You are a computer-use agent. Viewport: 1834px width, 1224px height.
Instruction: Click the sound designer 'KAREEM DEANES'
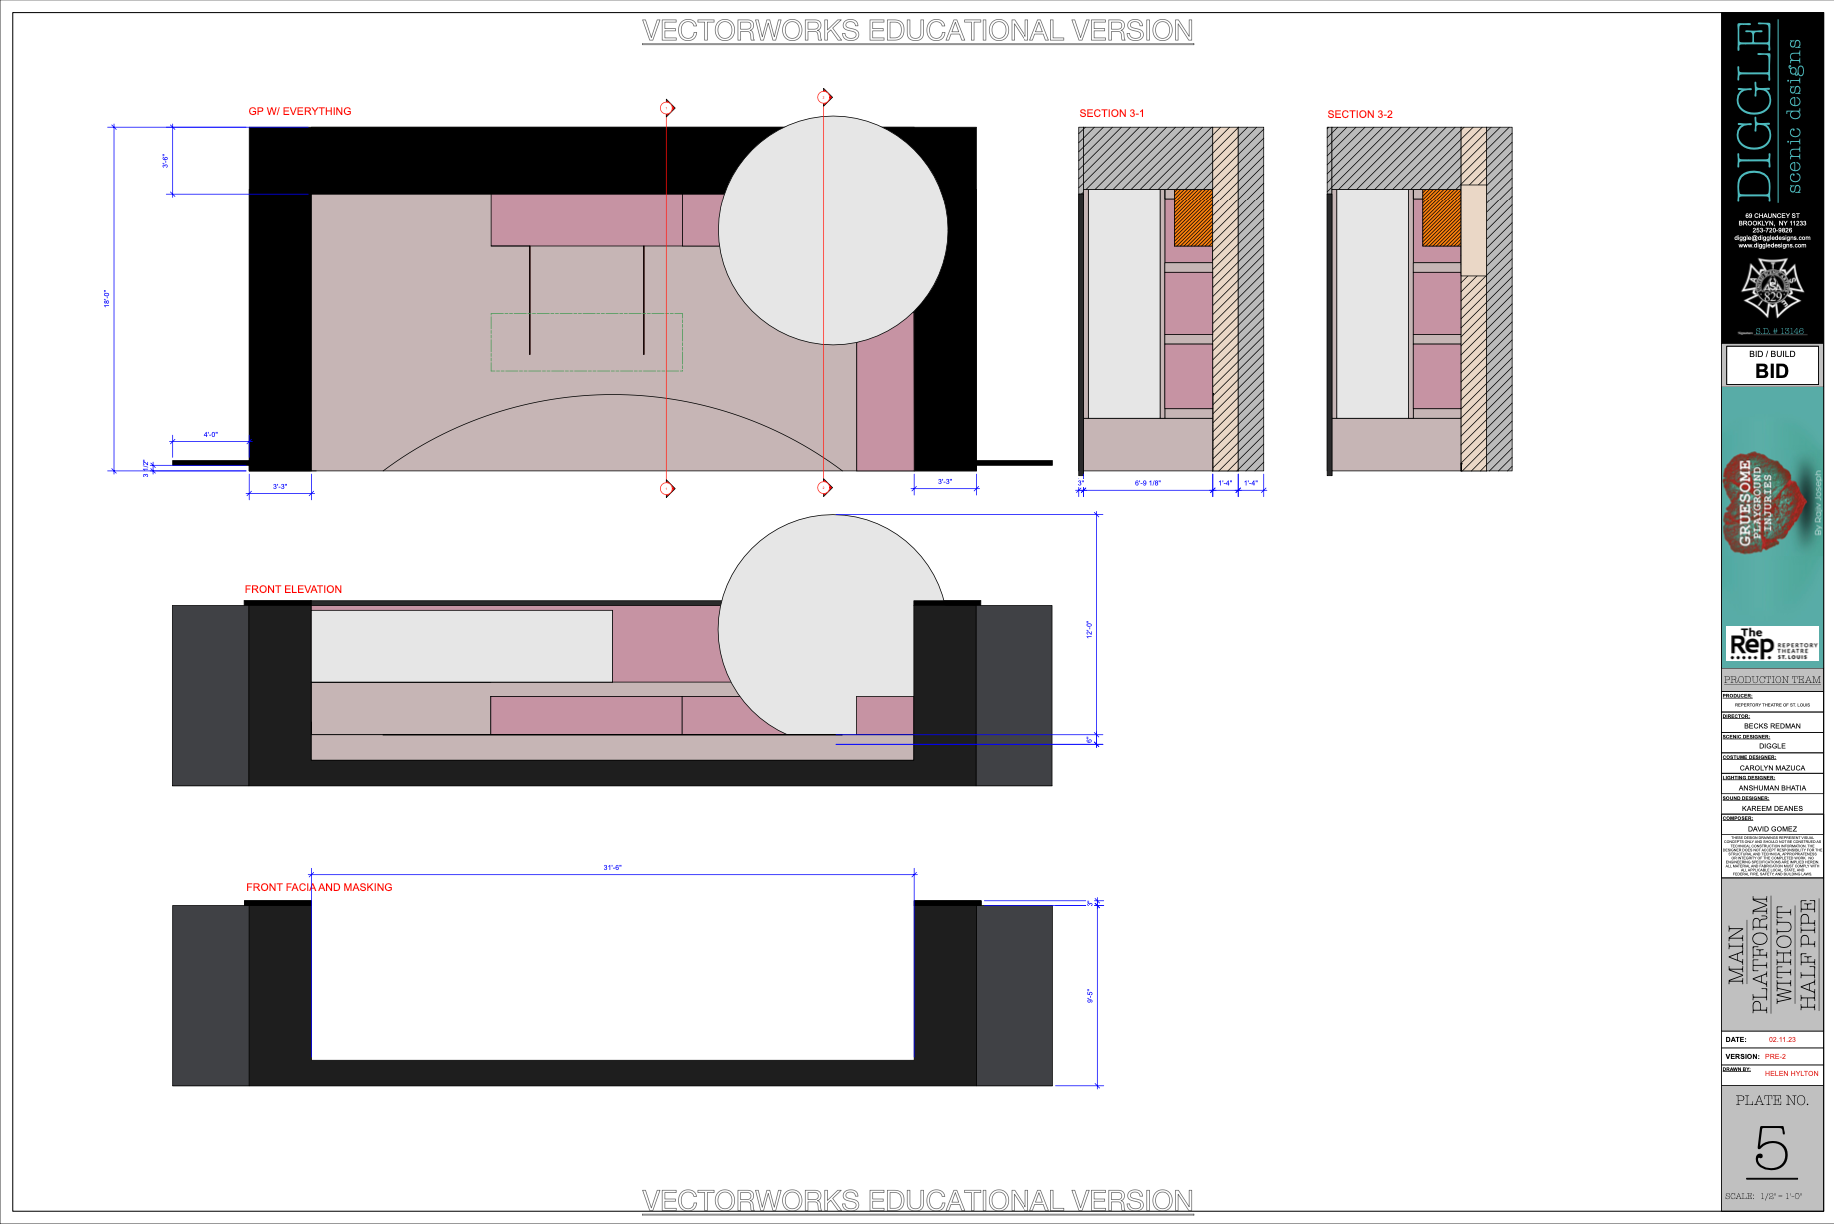pyautogui.click(x=1772, y=808)
